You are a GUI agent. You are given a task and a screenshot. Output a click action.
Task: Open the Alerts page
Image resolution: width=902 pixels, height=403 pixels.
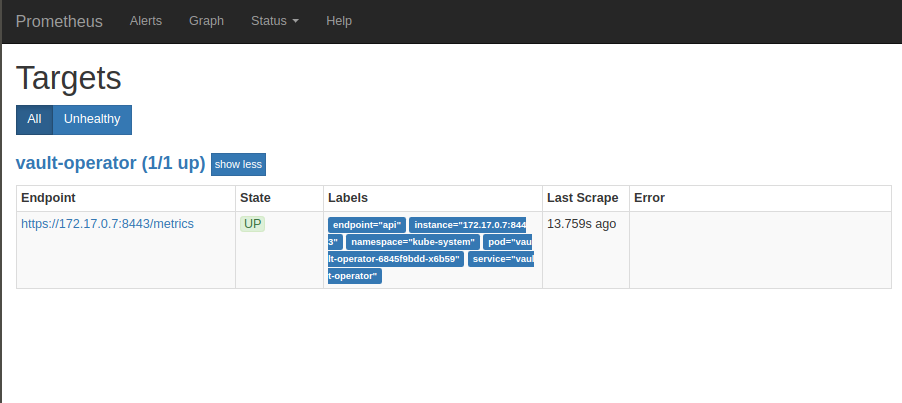tap(146, 21)
